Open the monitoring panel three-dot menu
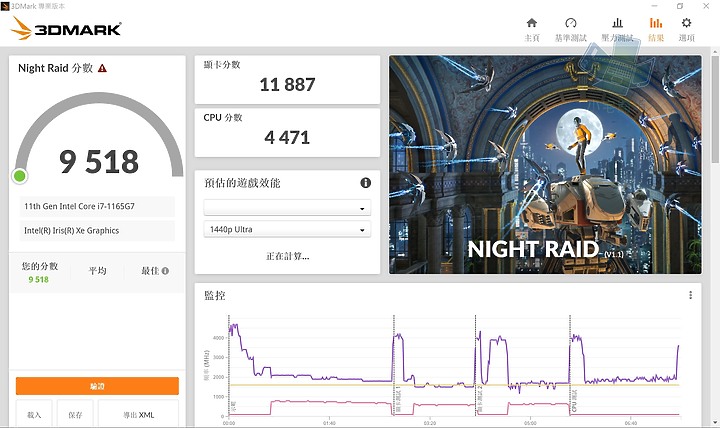This screenshot has height=428, width=720. click(690, 295)
